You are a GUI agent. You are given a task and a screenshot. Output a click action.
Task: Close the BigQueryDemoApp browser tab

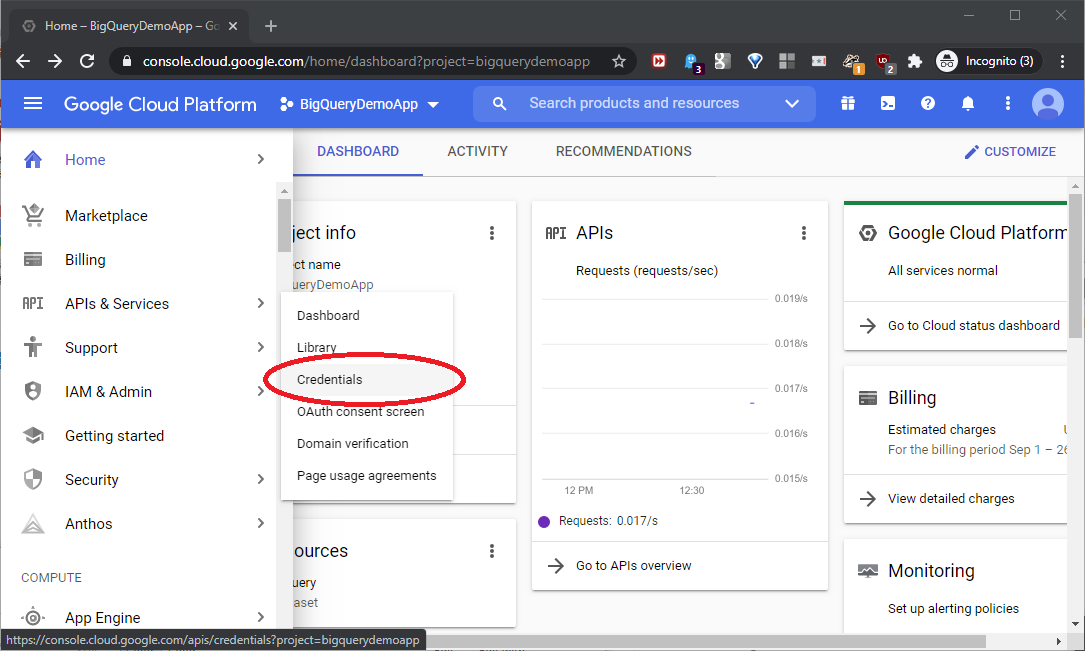[232, 26]
